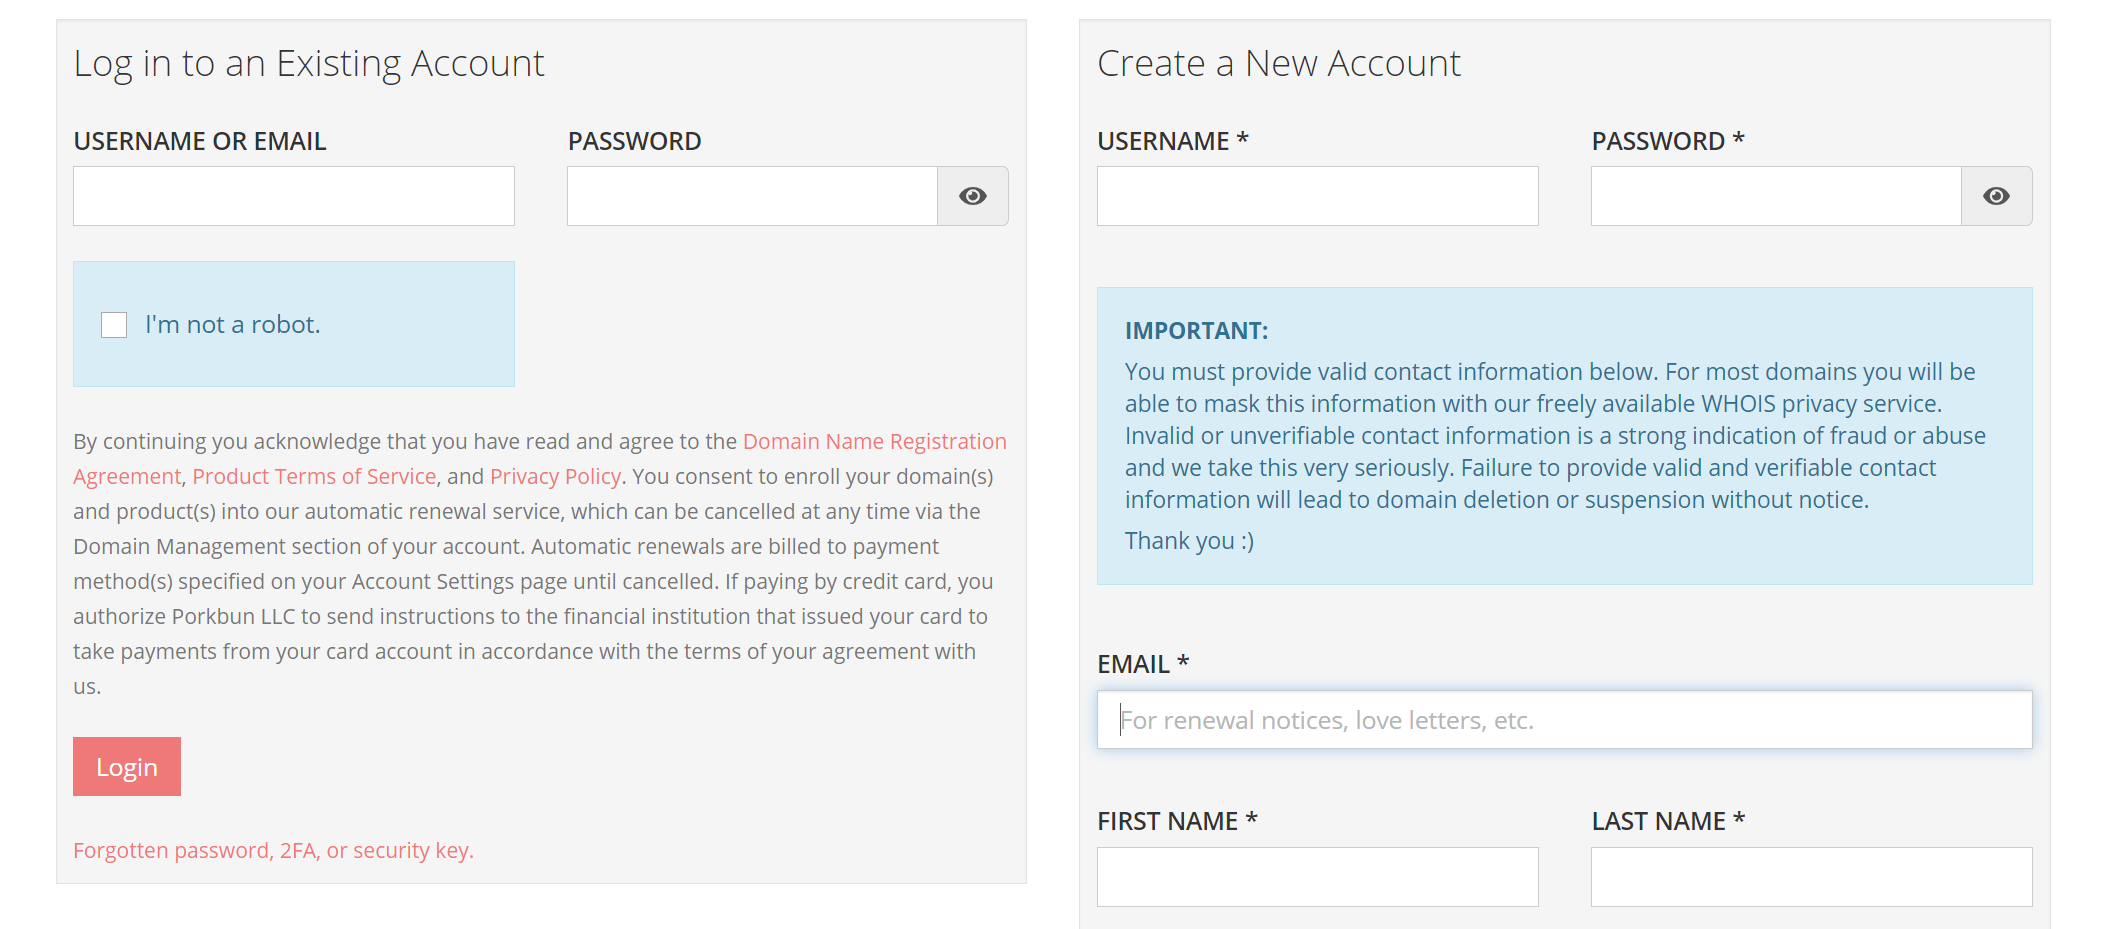The width and height of the screenshot is (2111, 929).
Task: Click the login Password input field
Action: (752, 196)
